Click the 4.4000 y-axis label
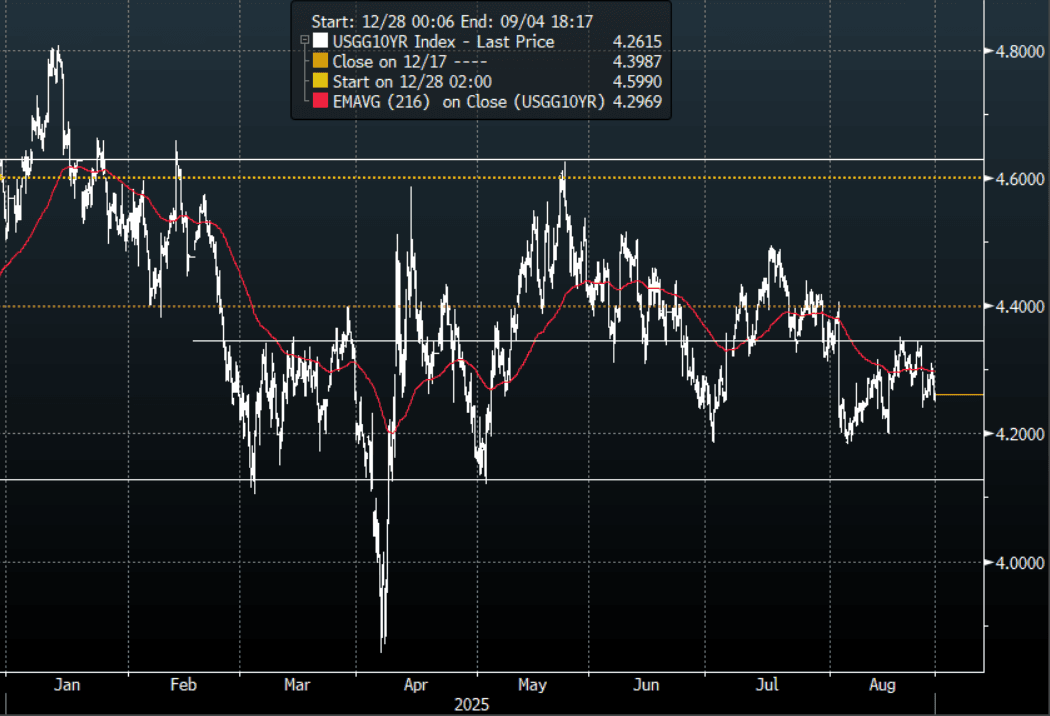1050x716 pixels. [x=1019, y=307]
